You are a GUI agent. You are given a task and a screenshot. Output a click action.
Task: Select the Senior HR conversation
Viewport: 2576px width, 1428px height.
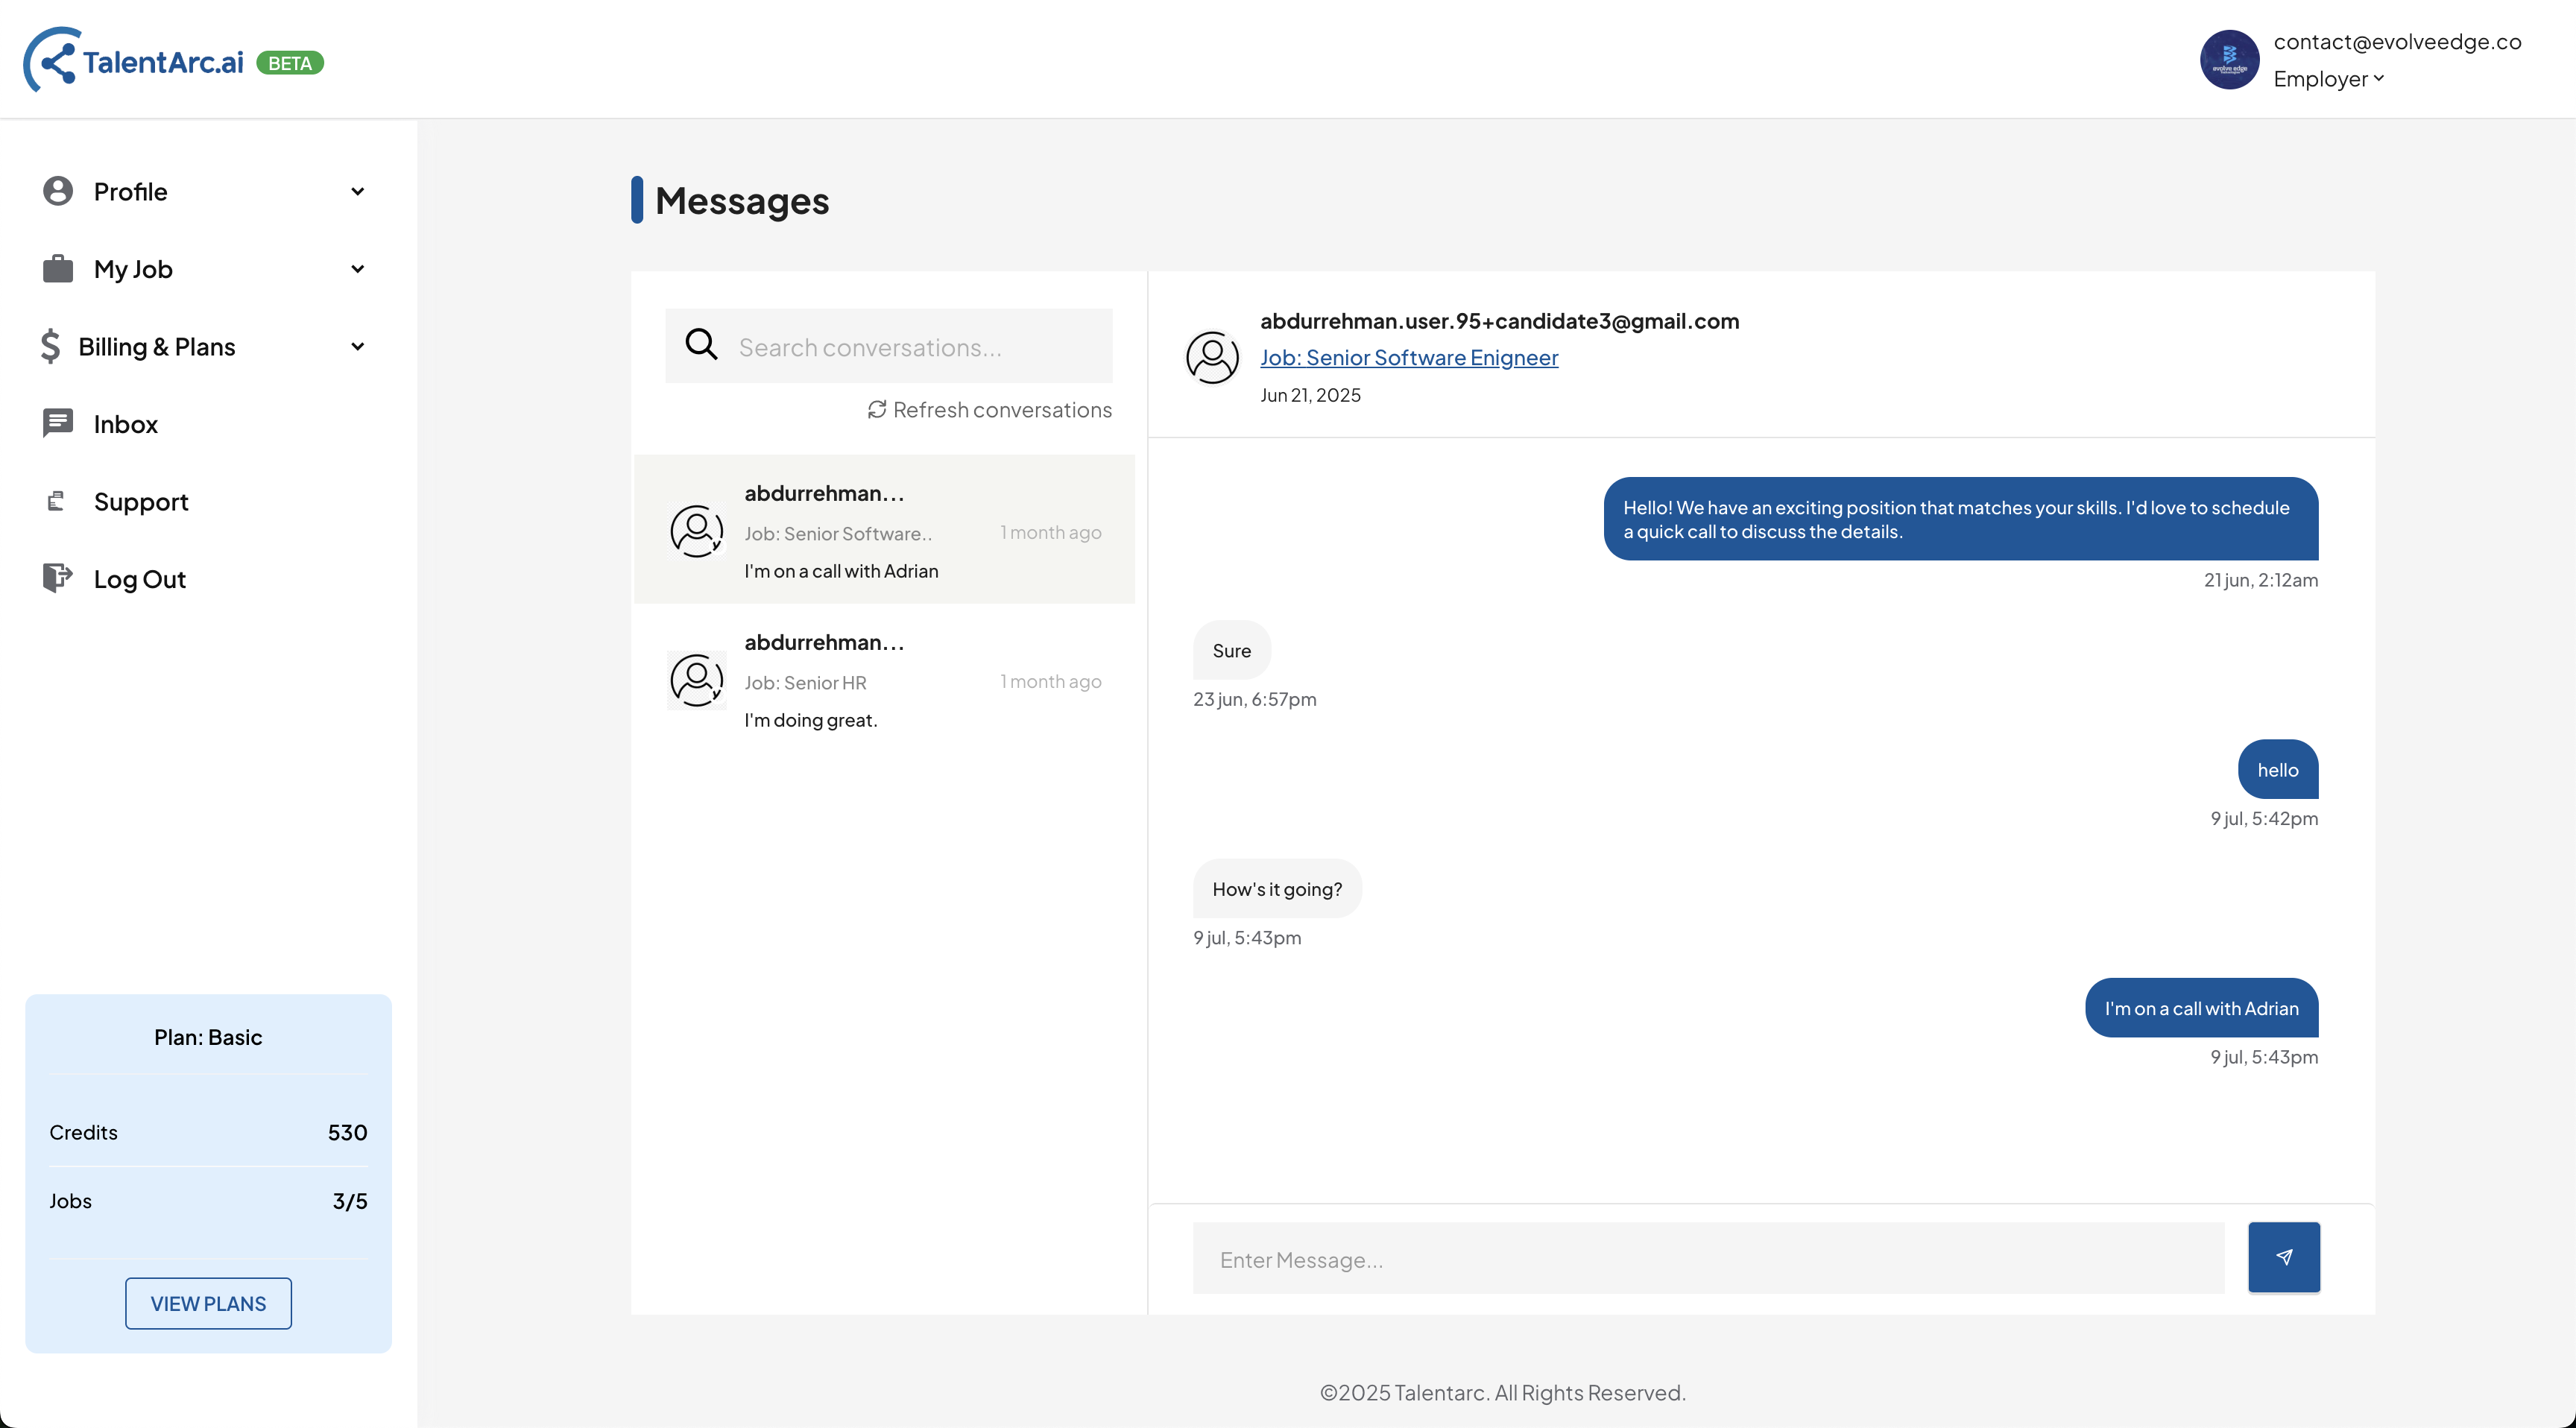point(884,681)
